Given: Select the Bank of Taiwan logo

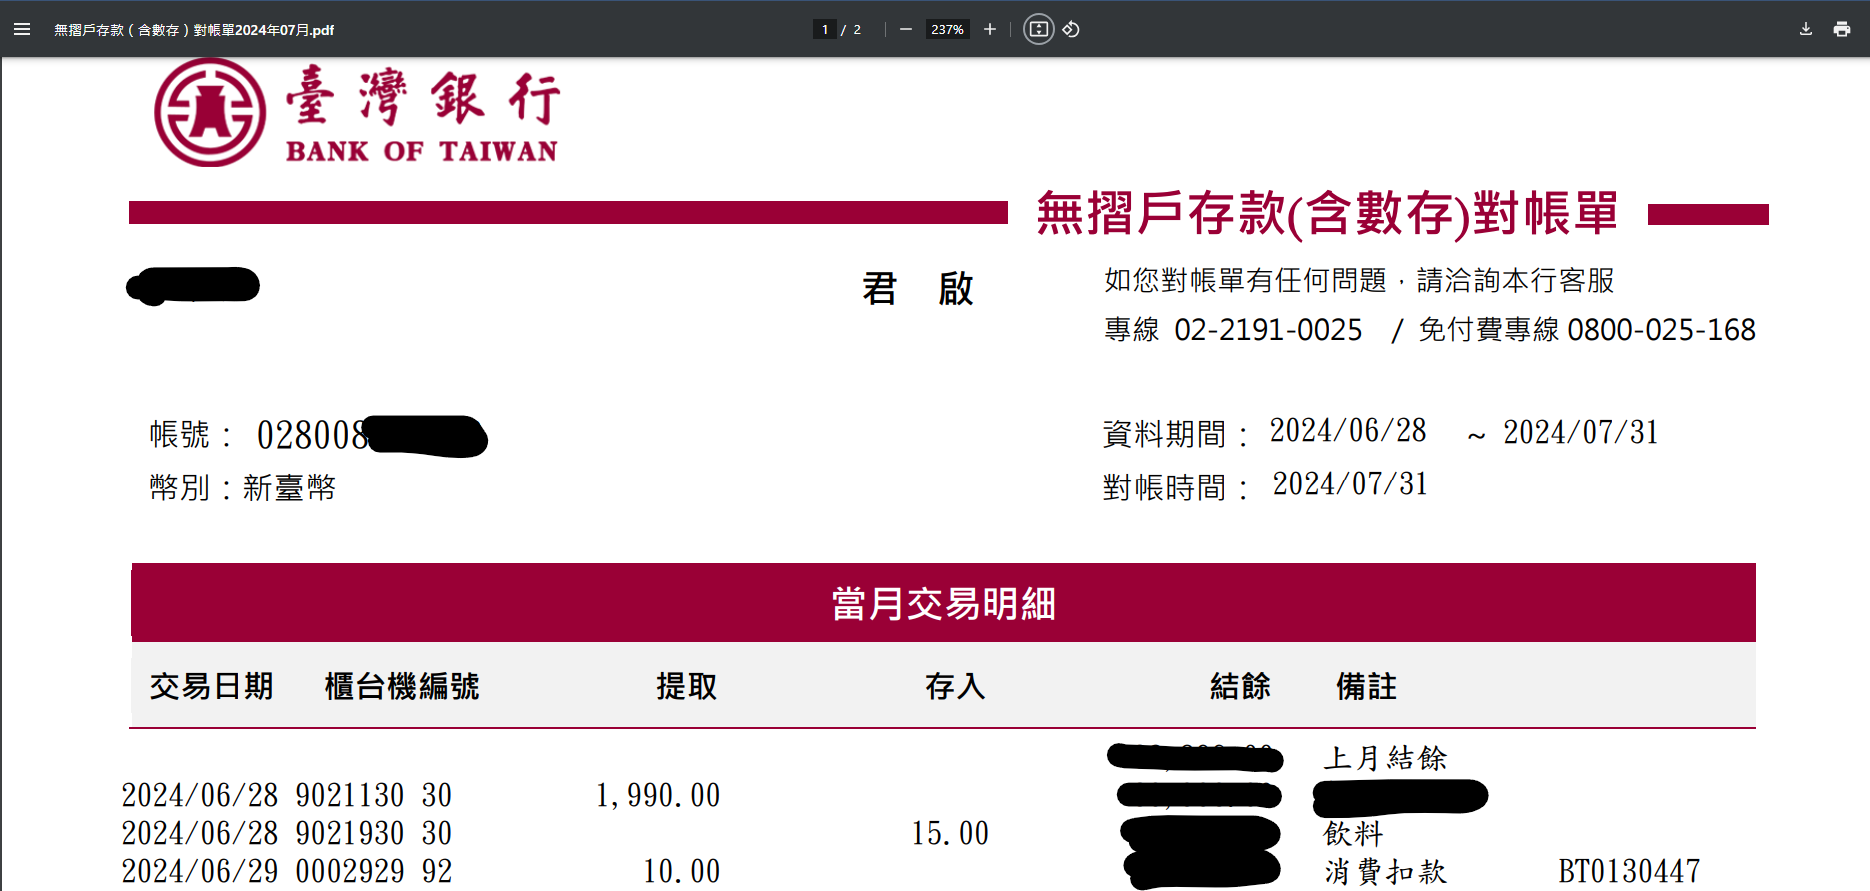Looking at the screenshot, I should [357, 112].
